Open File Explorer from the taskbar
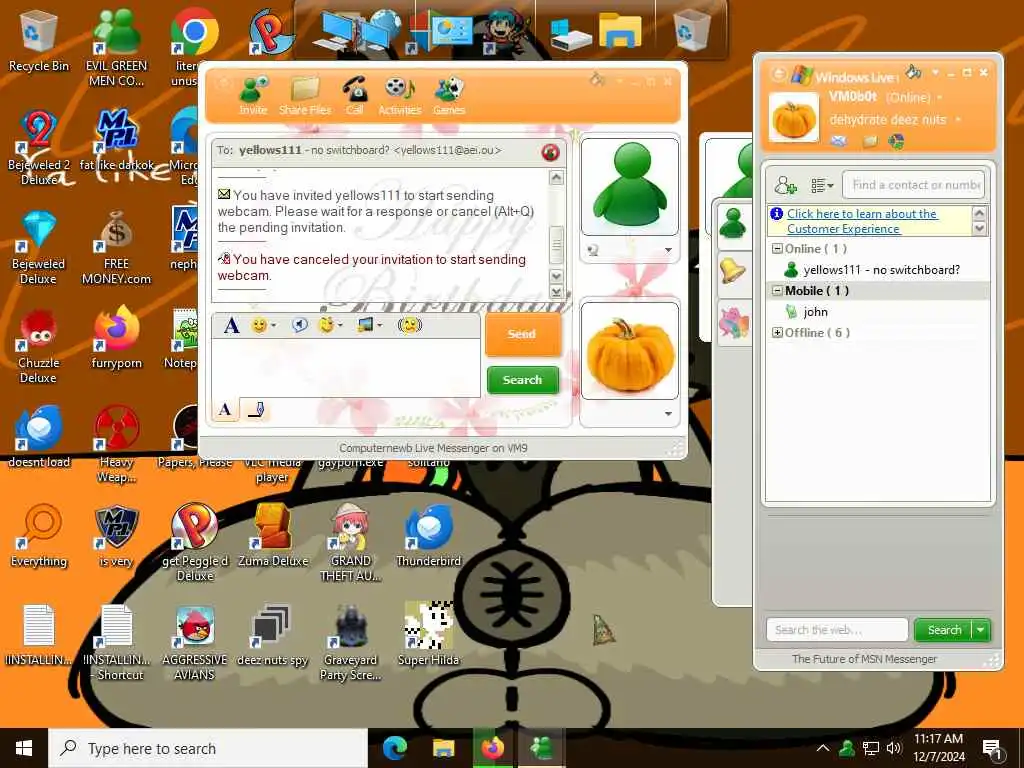The height and width of the screenshot is (768, 1024). point(444,748)
